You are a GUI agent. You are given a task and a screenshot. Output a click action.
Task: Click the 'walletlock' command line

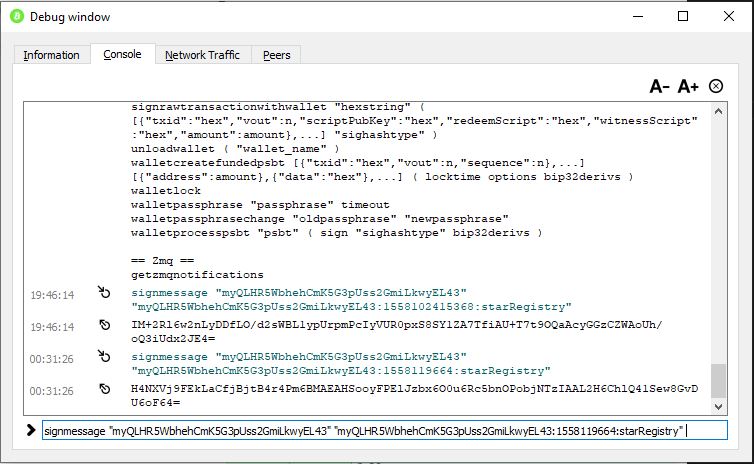(x=166, y=191)
